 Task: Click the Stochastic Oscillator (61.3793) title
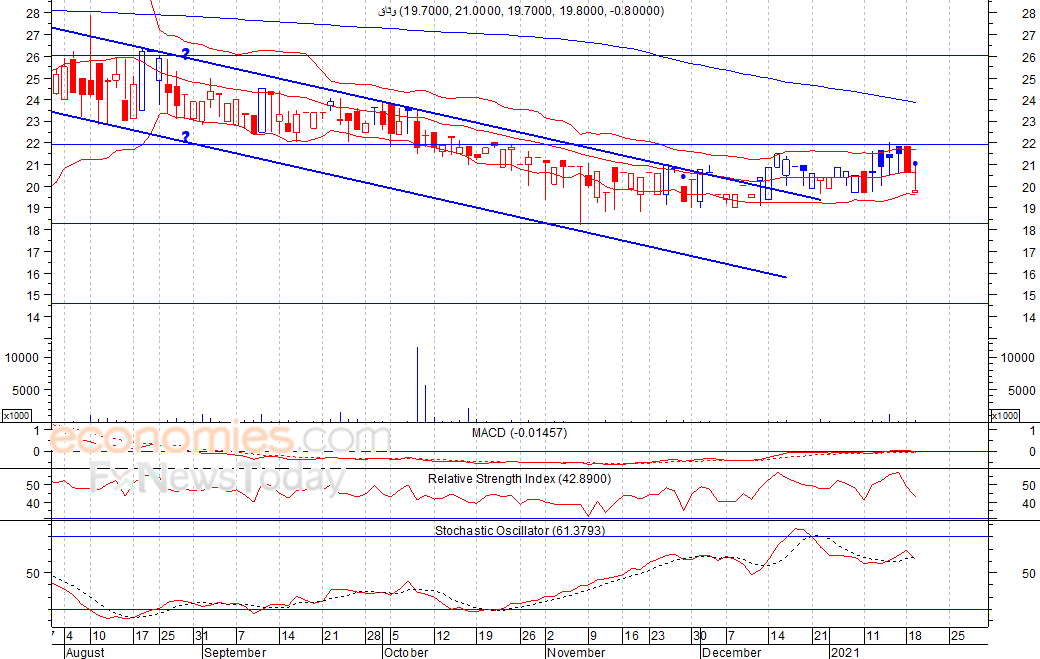pyautogui.click(x=520, y=530)
